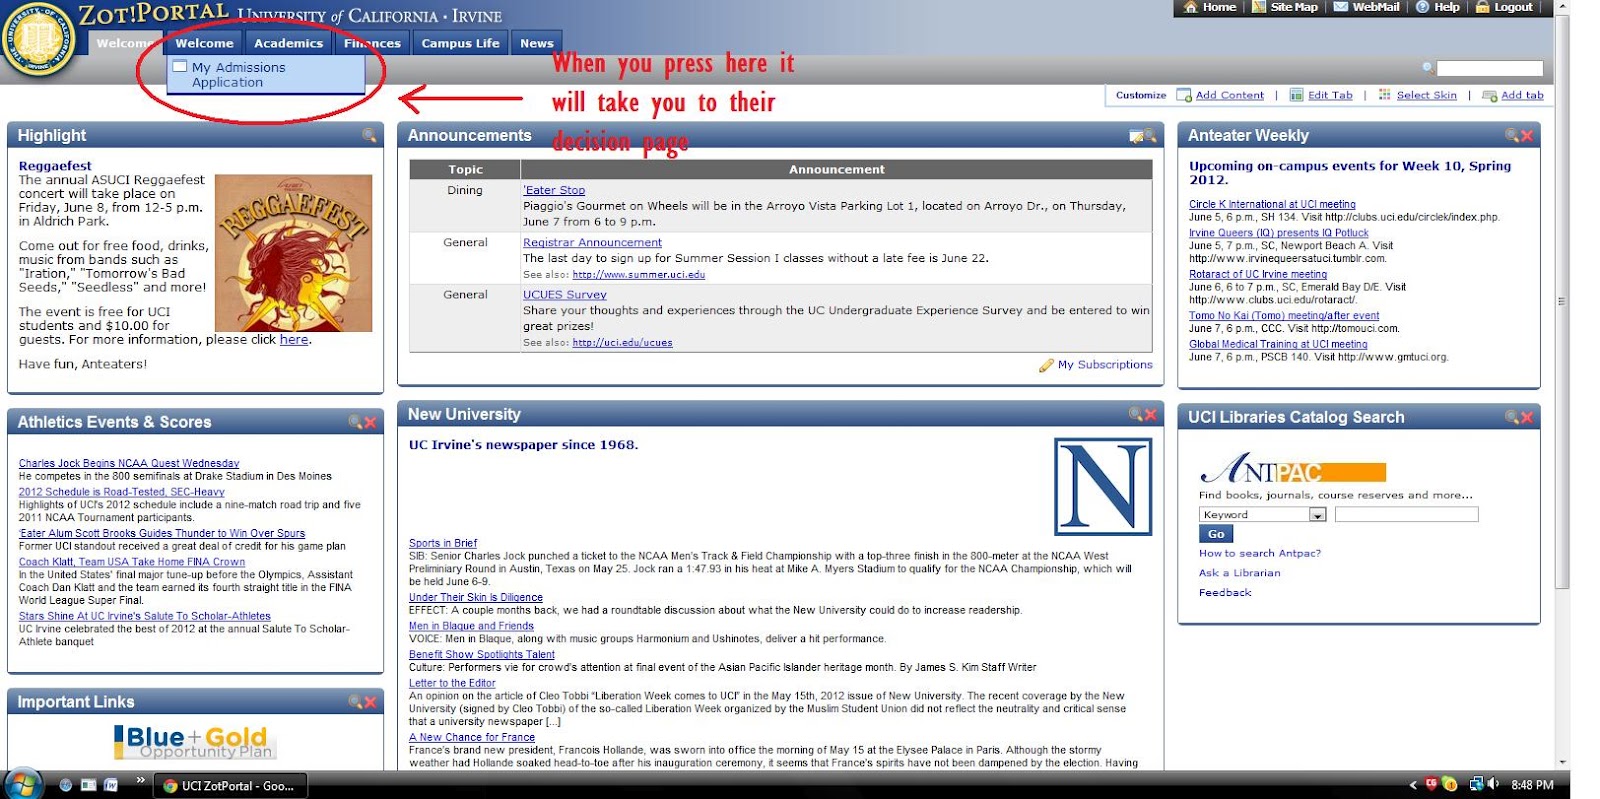Click the Antpac logo image

tap(1292, 468)
